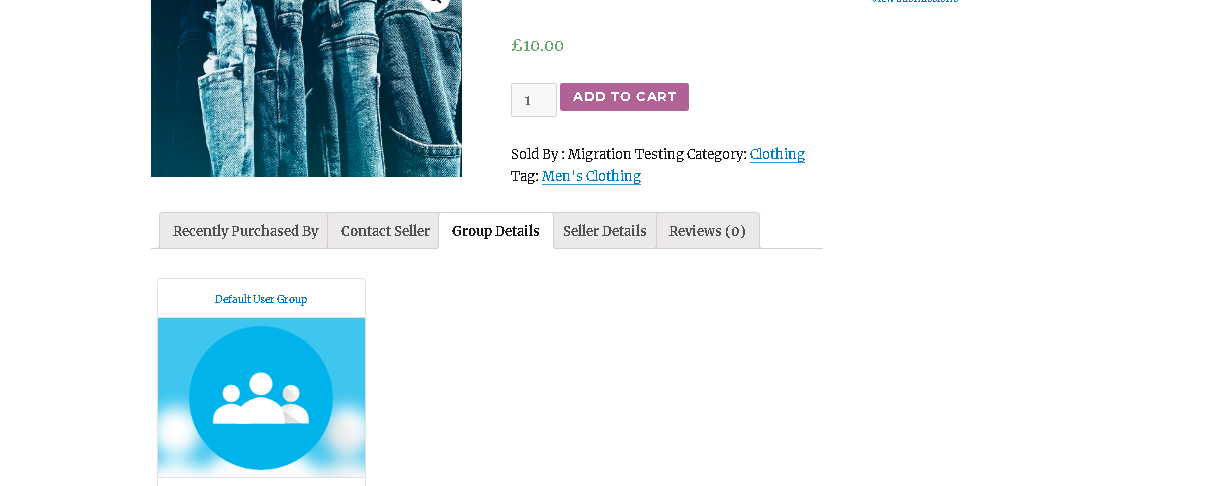Select the Group Details tab

[x=495, y=231]
